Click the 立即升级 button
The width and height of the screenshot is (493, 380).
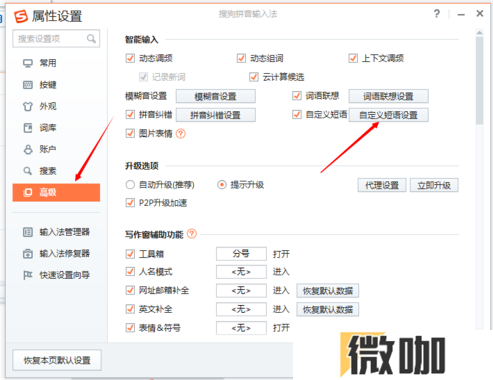[434, 185]
